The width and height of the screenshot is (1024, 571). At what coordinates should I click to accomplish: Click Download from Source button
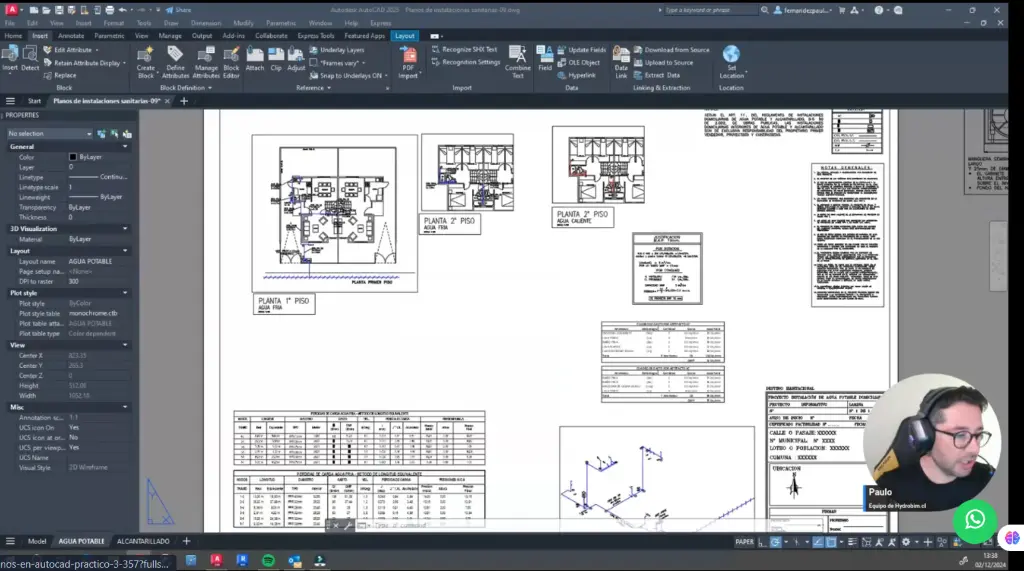click(x=676, y=49)
